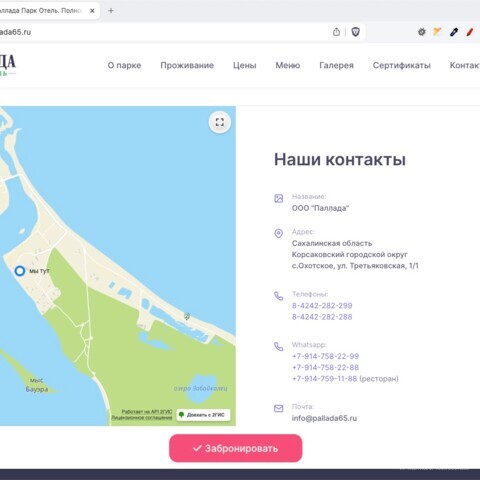This screenshot has height=480, width=480.
Task: Open Сертификаты in the navigation
Action: click(402, 65)
